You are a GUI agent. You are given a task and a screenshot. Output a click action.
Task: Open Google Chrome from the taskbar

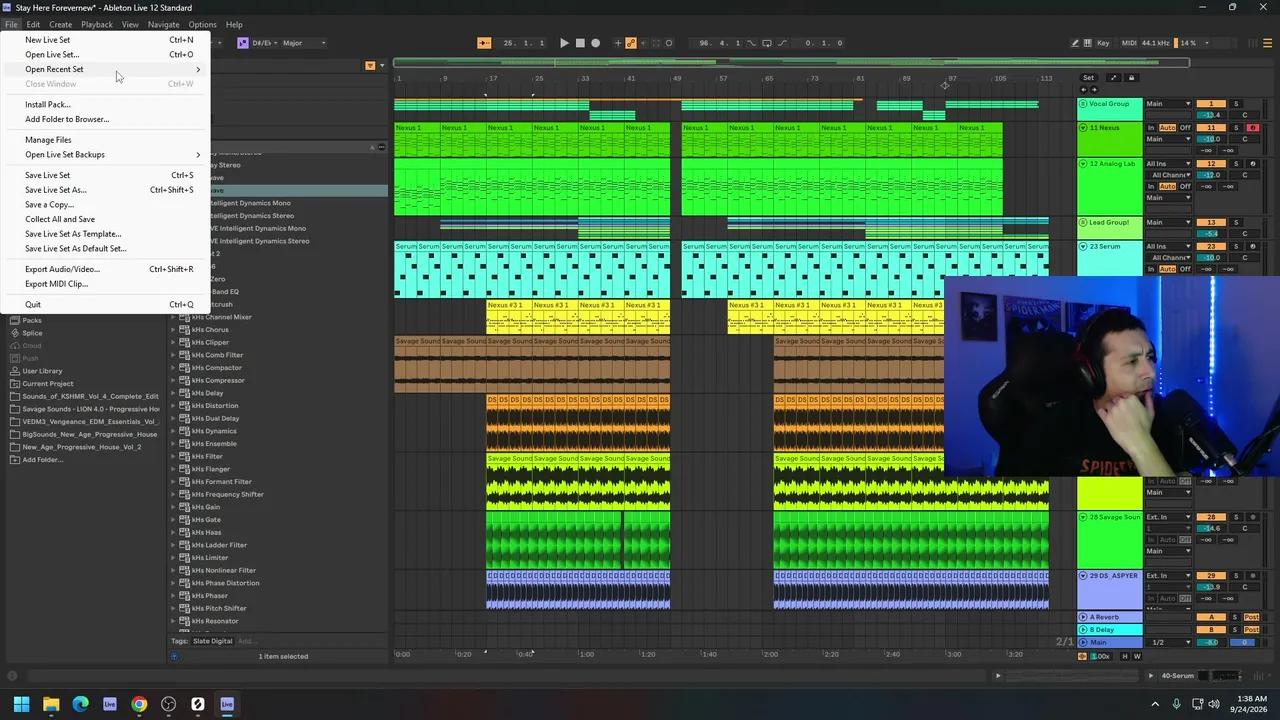pyautogui.click(x=139, y=704)
